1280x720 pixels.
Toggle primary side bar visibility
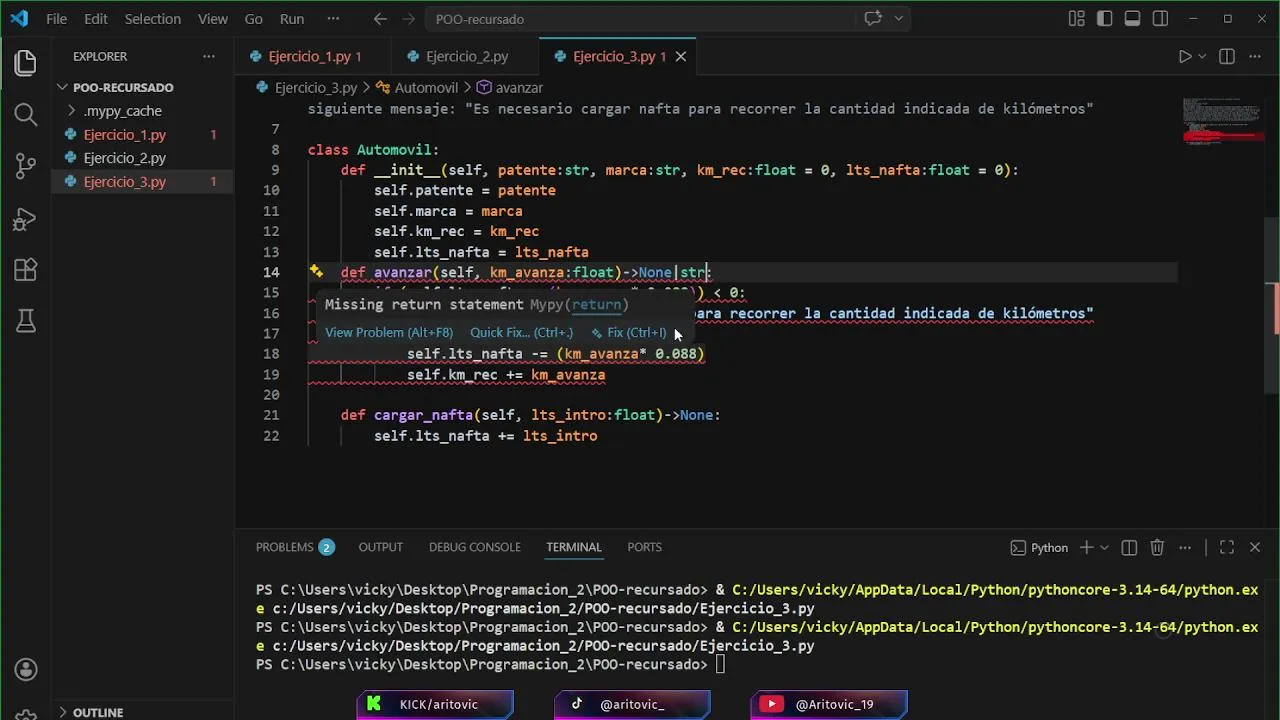(x=1104, y=19)
